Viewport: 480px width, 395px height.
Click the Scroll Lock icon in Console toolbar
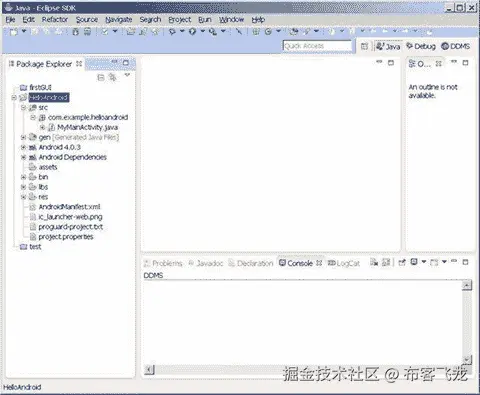click(x=386, y=262)
